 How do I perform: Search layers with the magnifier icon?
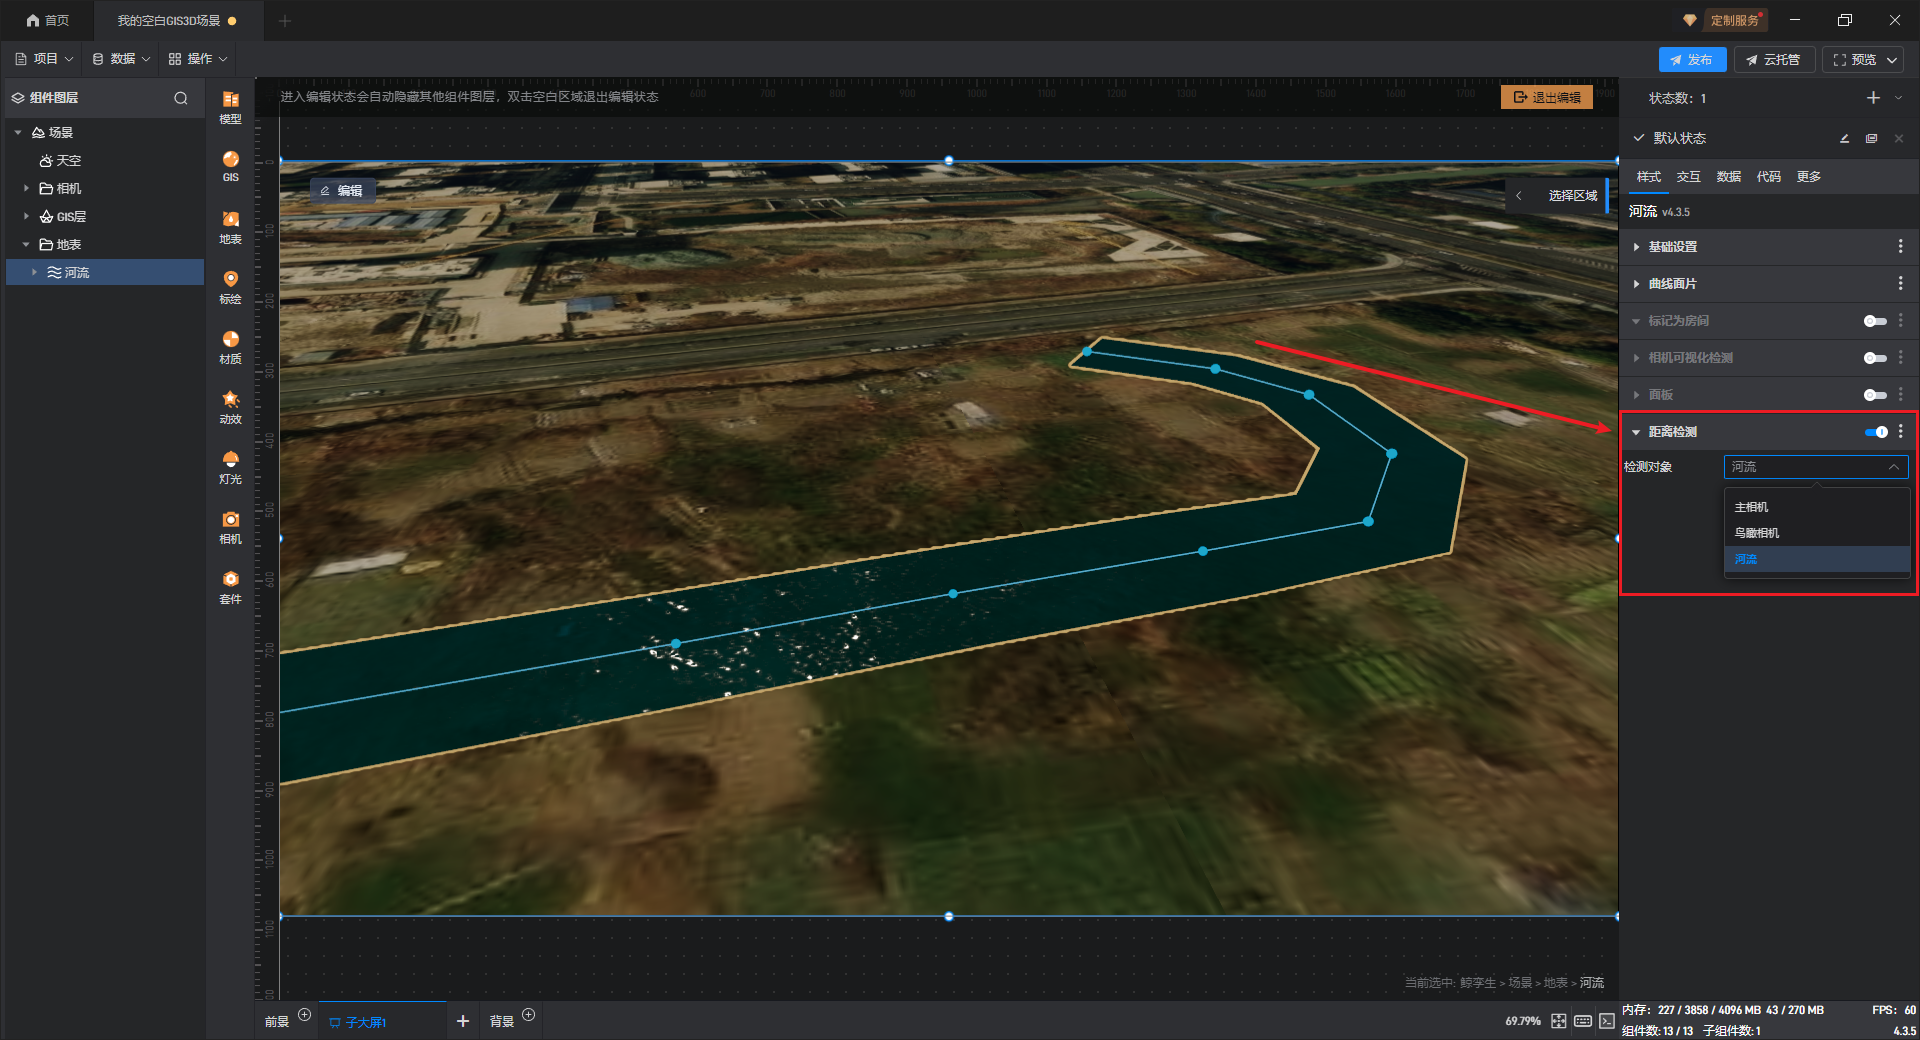coord(181,98)
